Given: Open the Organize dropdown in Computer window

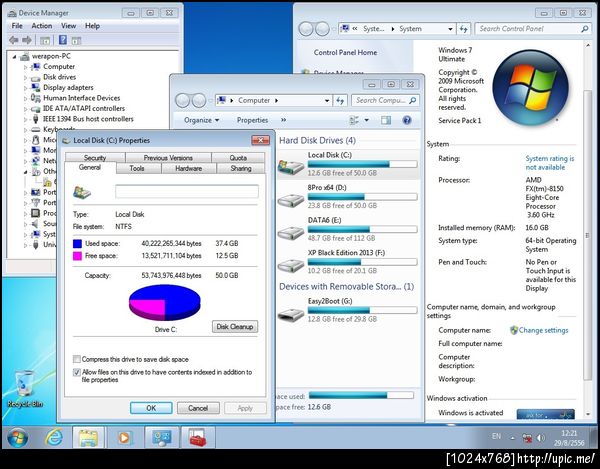Looking at the screenshot, I should coord(201,120).
